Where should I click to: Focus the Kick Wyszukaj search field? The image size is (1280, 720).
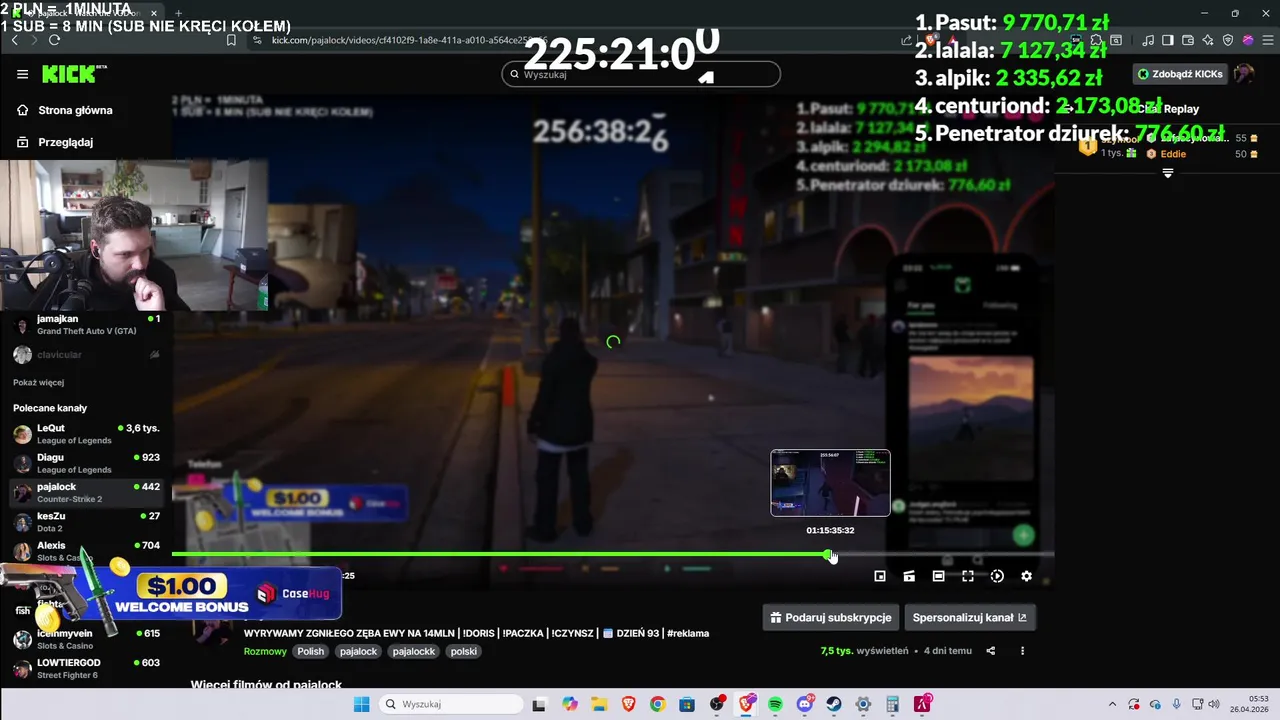pyautogui.click(x=641, y=74)
